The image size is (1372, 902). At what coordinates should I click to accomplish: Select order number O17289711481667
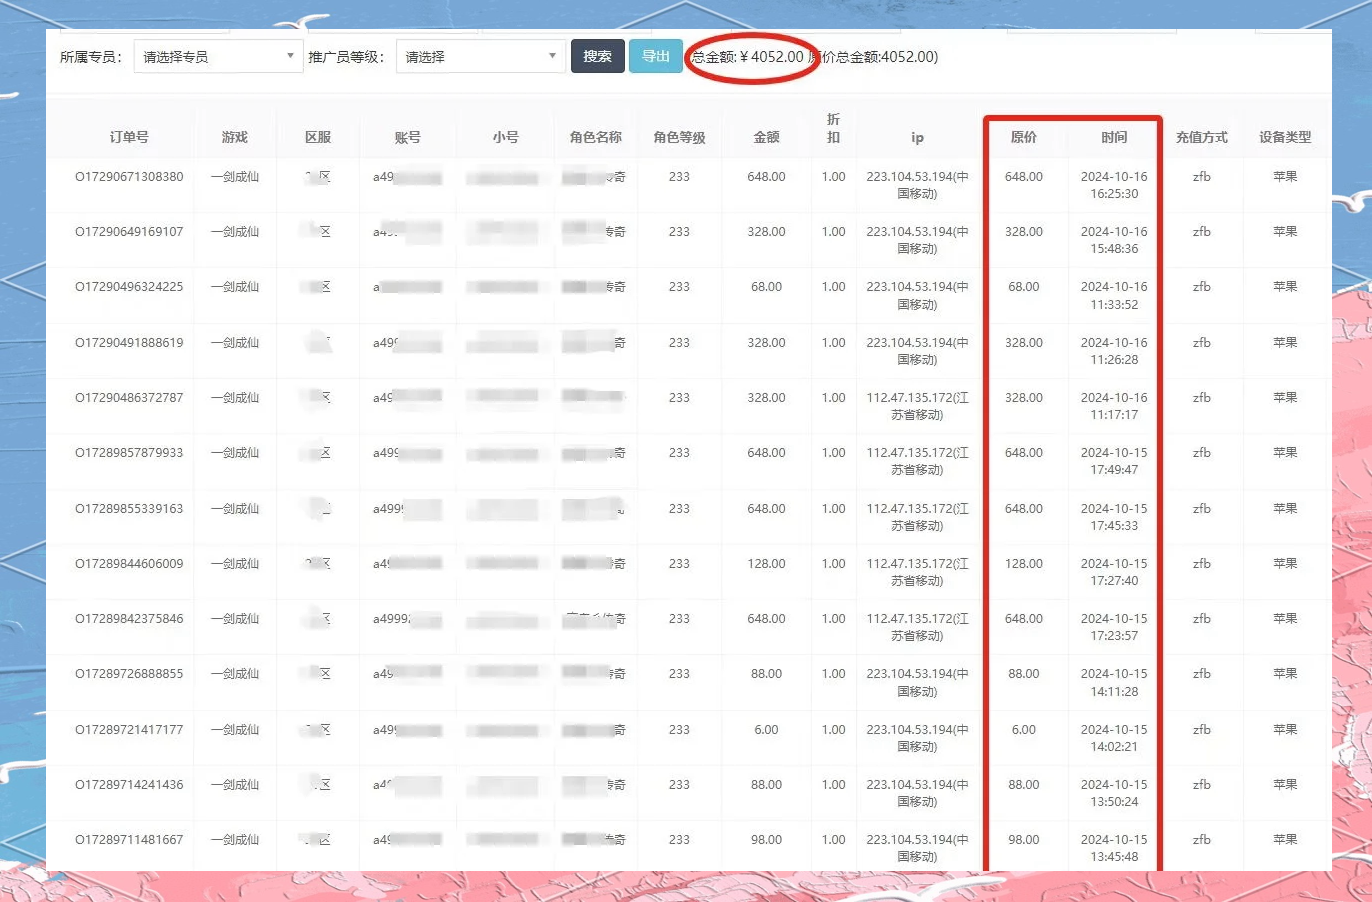pyautogui.click(x=129, y=840)
